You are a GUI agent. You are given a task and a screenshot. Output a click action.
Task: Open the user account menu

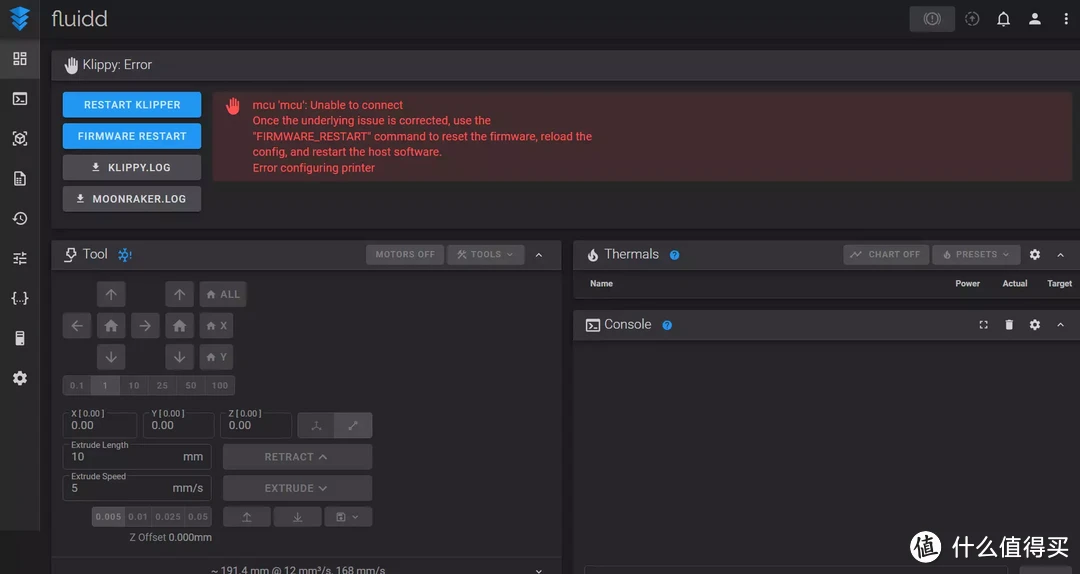(1035, 19)
